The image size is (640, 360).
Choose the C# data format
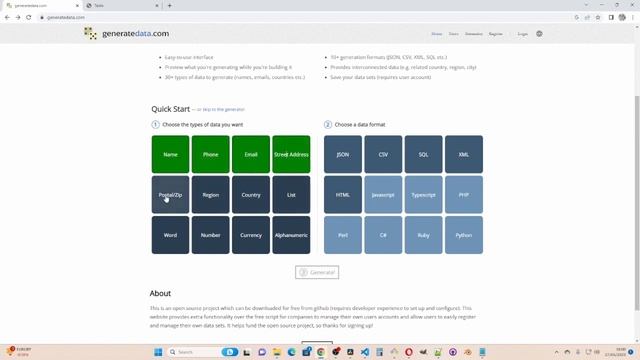coord(383,235)
